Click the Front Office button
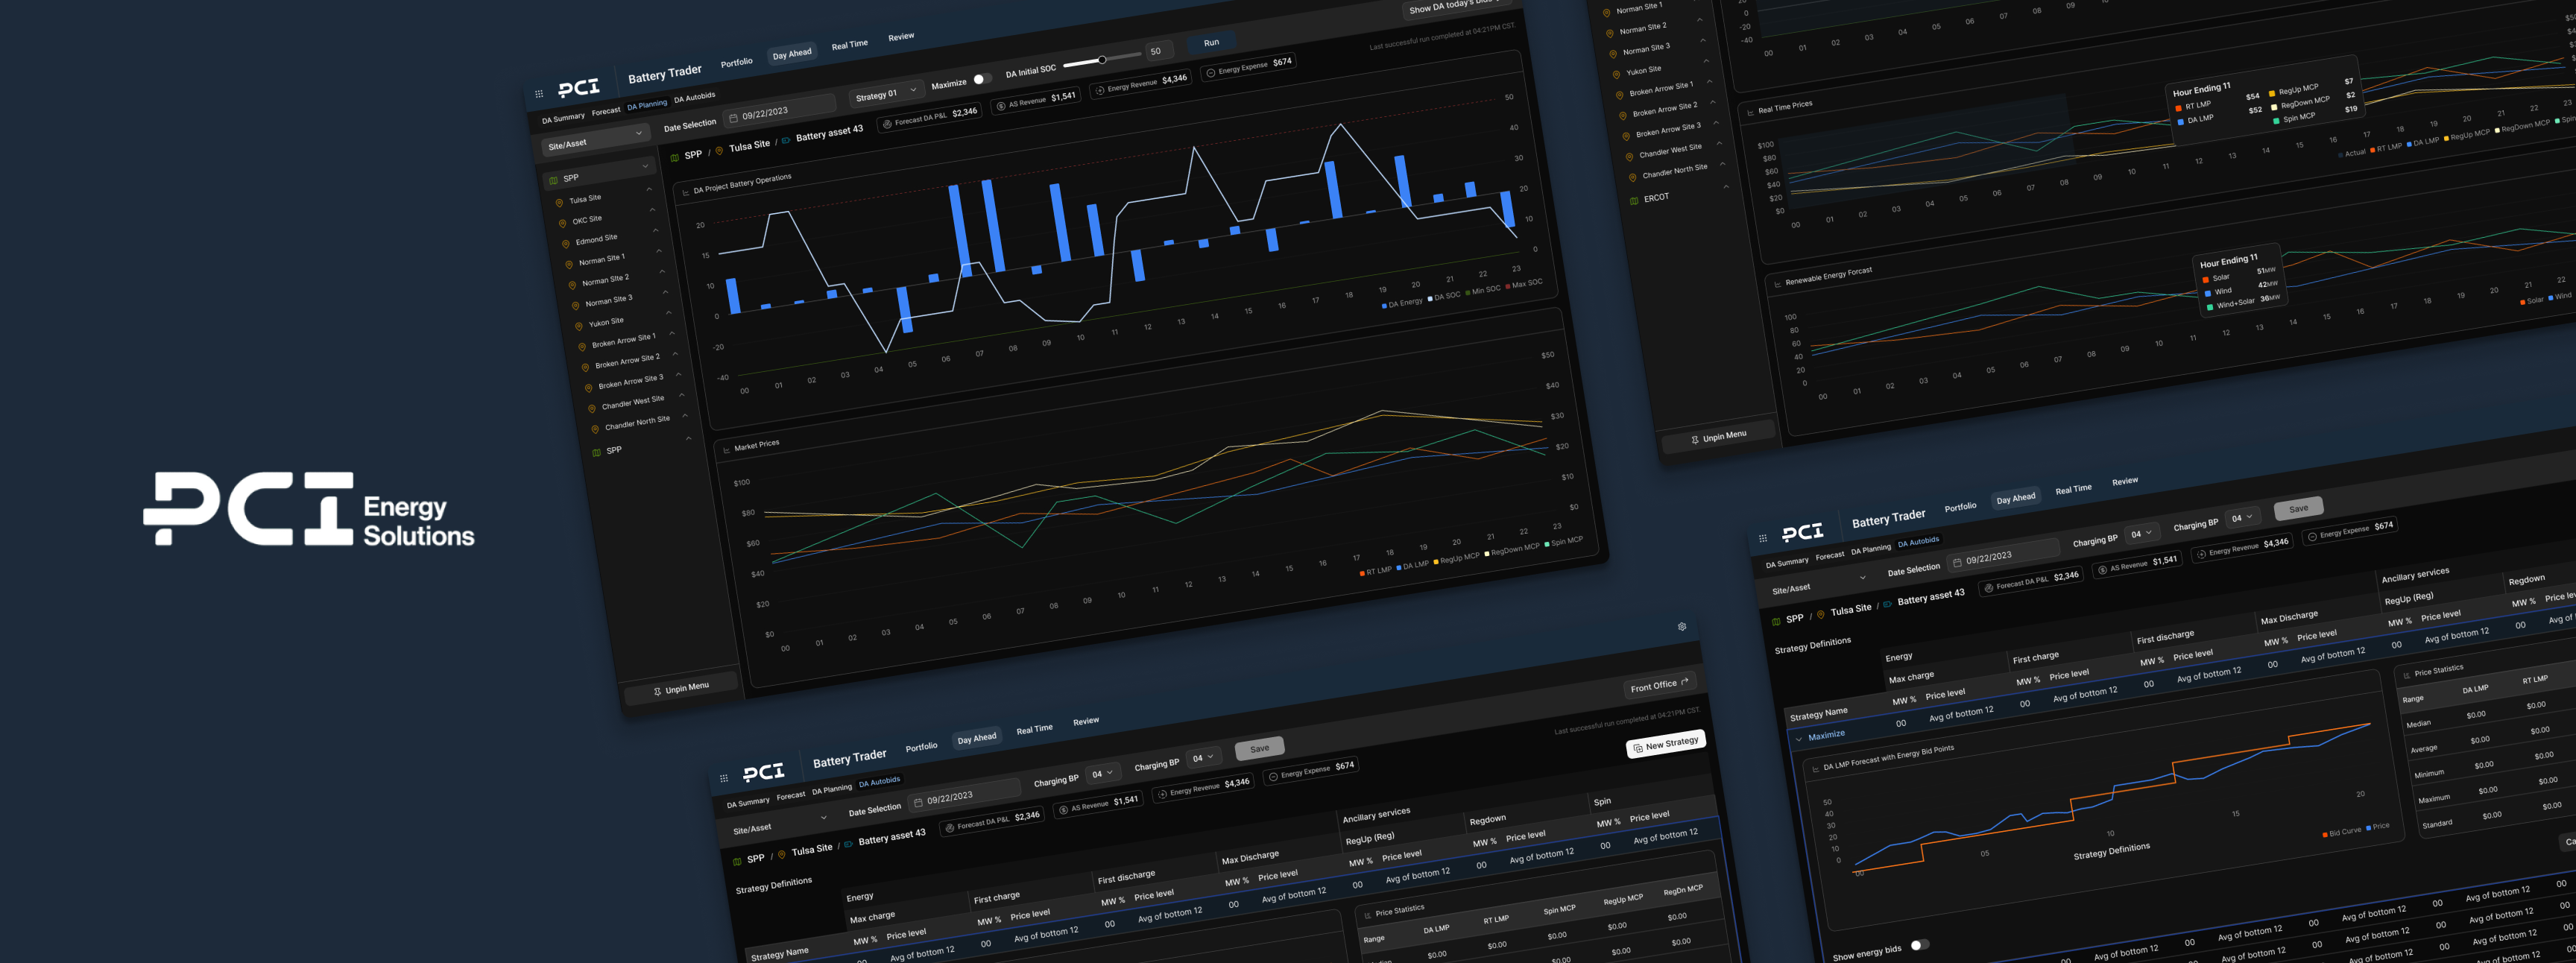The height and width of the screenshot is (963, 2576). point(1659,685)
